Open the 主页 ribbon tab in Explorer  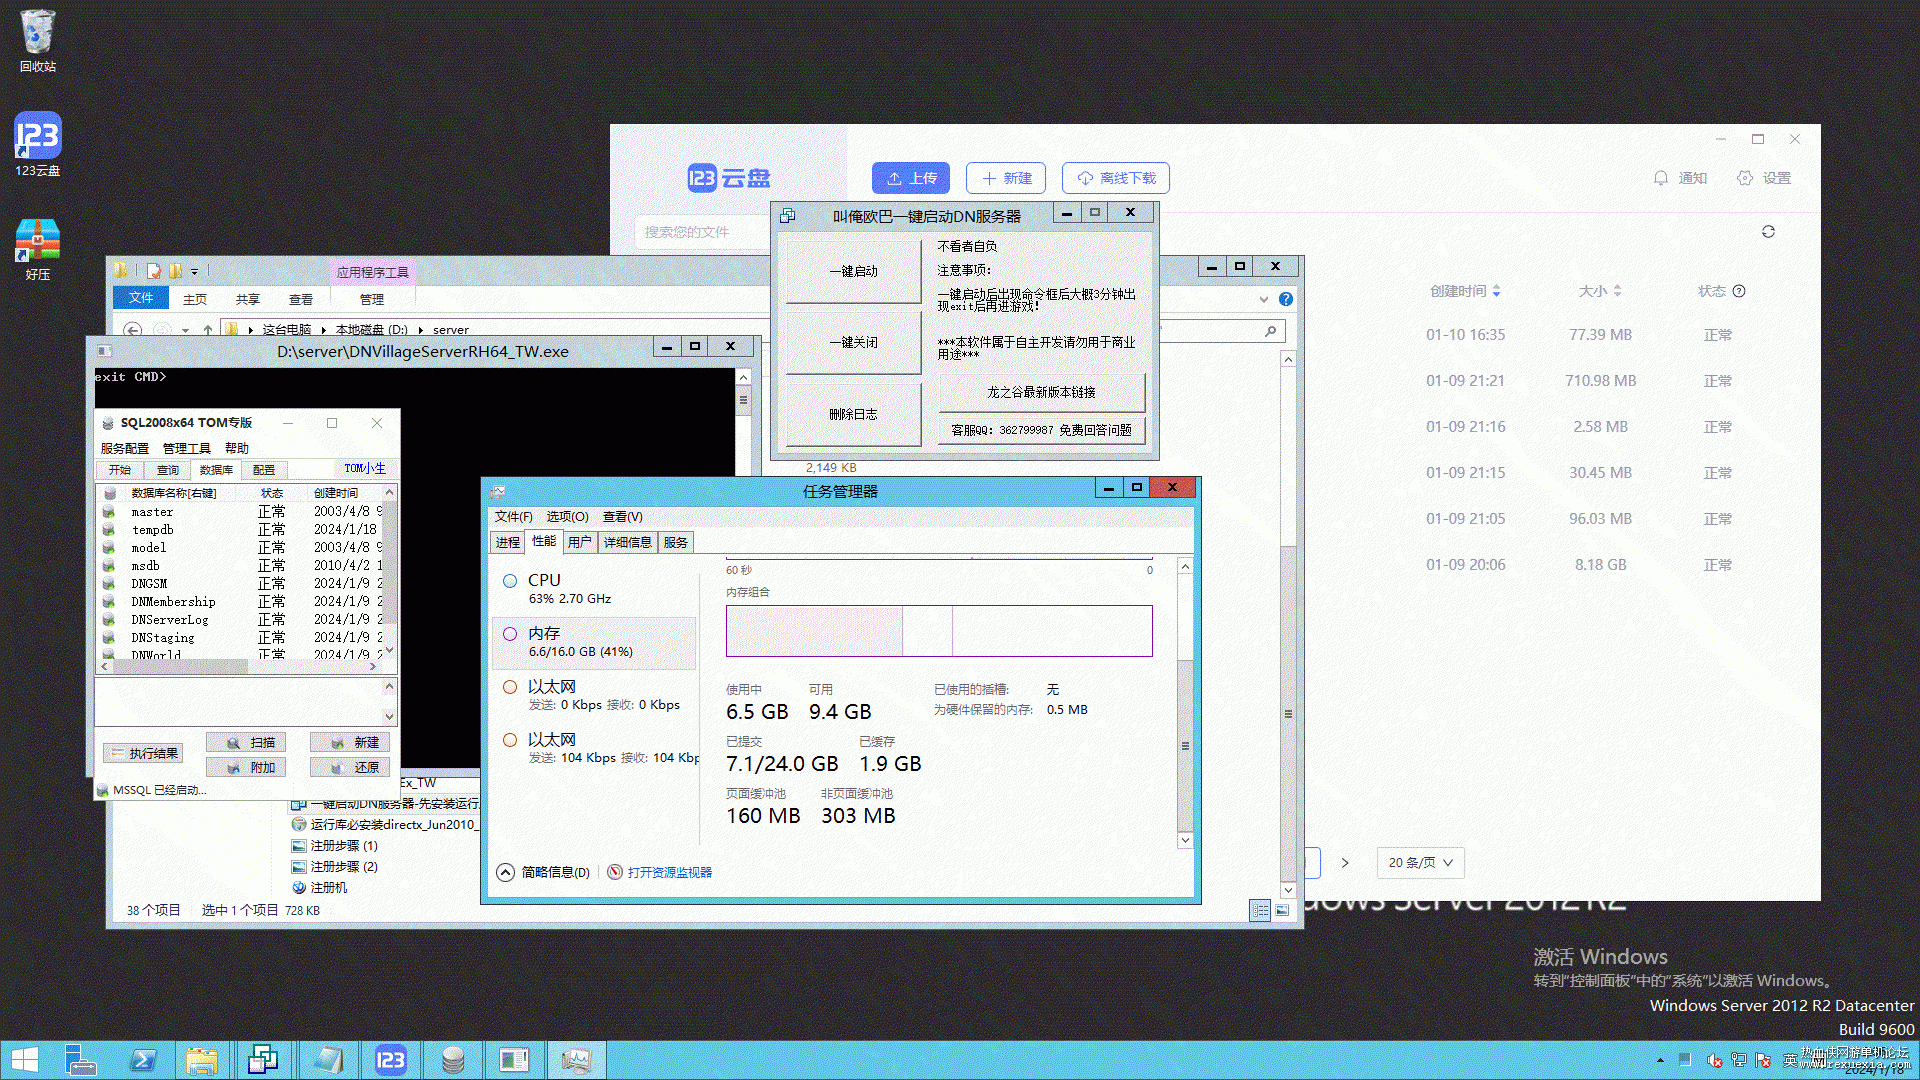pos(195,299)
